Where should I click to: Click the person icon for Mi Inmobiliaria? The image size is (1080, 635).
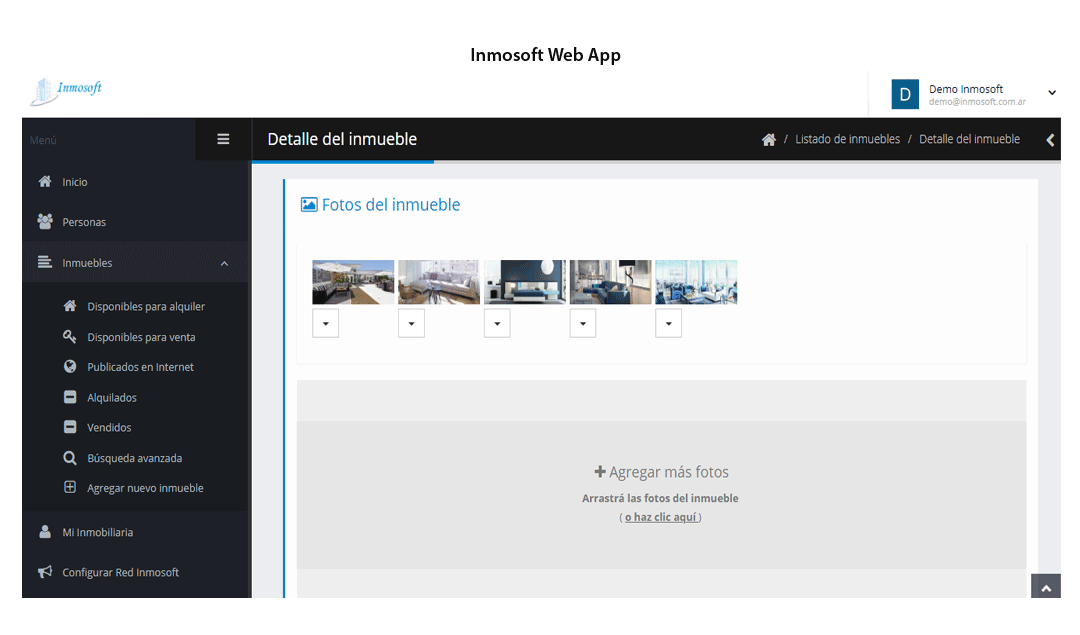point(45,532)
